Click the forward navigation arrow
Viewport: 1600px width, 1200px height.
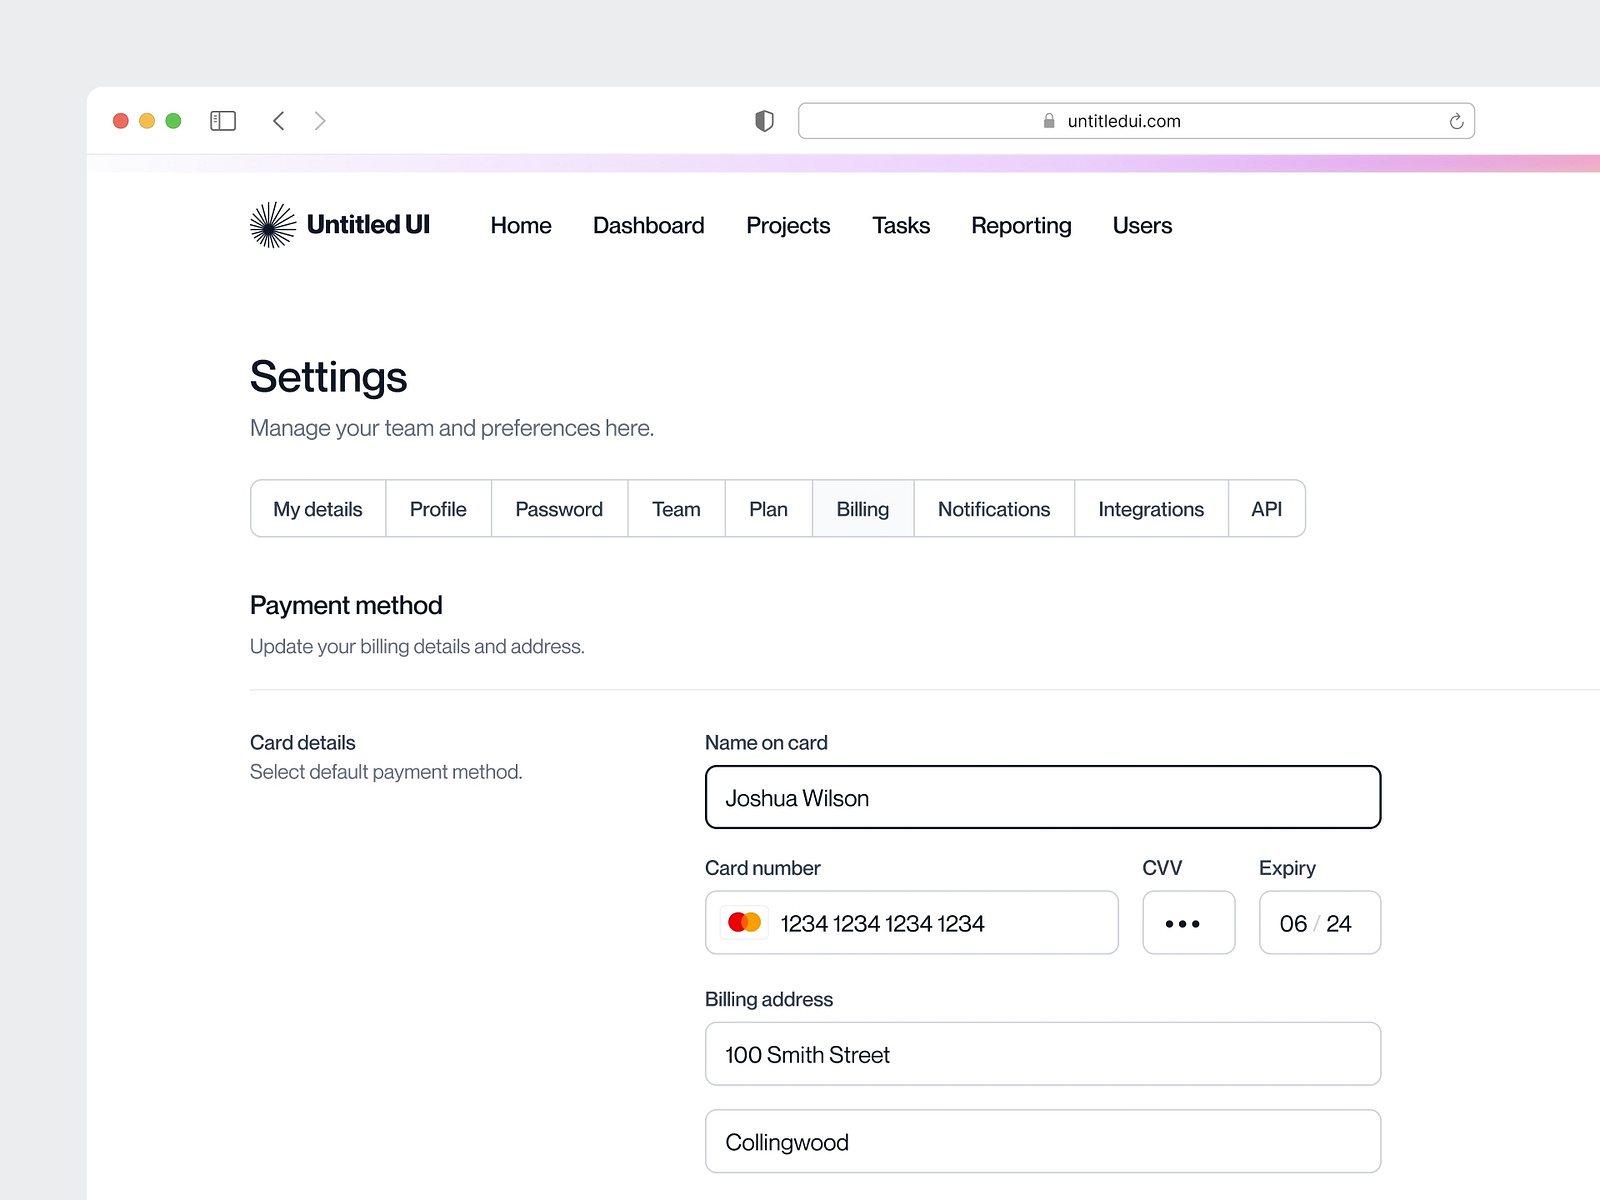[x=320, y=120]
